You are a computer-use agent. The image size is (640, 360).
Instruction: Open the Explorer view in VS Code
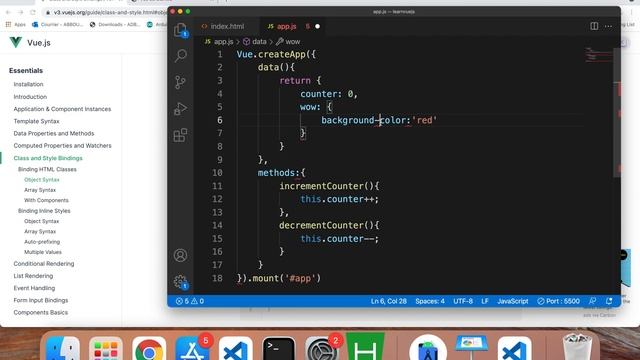point(180,30)
